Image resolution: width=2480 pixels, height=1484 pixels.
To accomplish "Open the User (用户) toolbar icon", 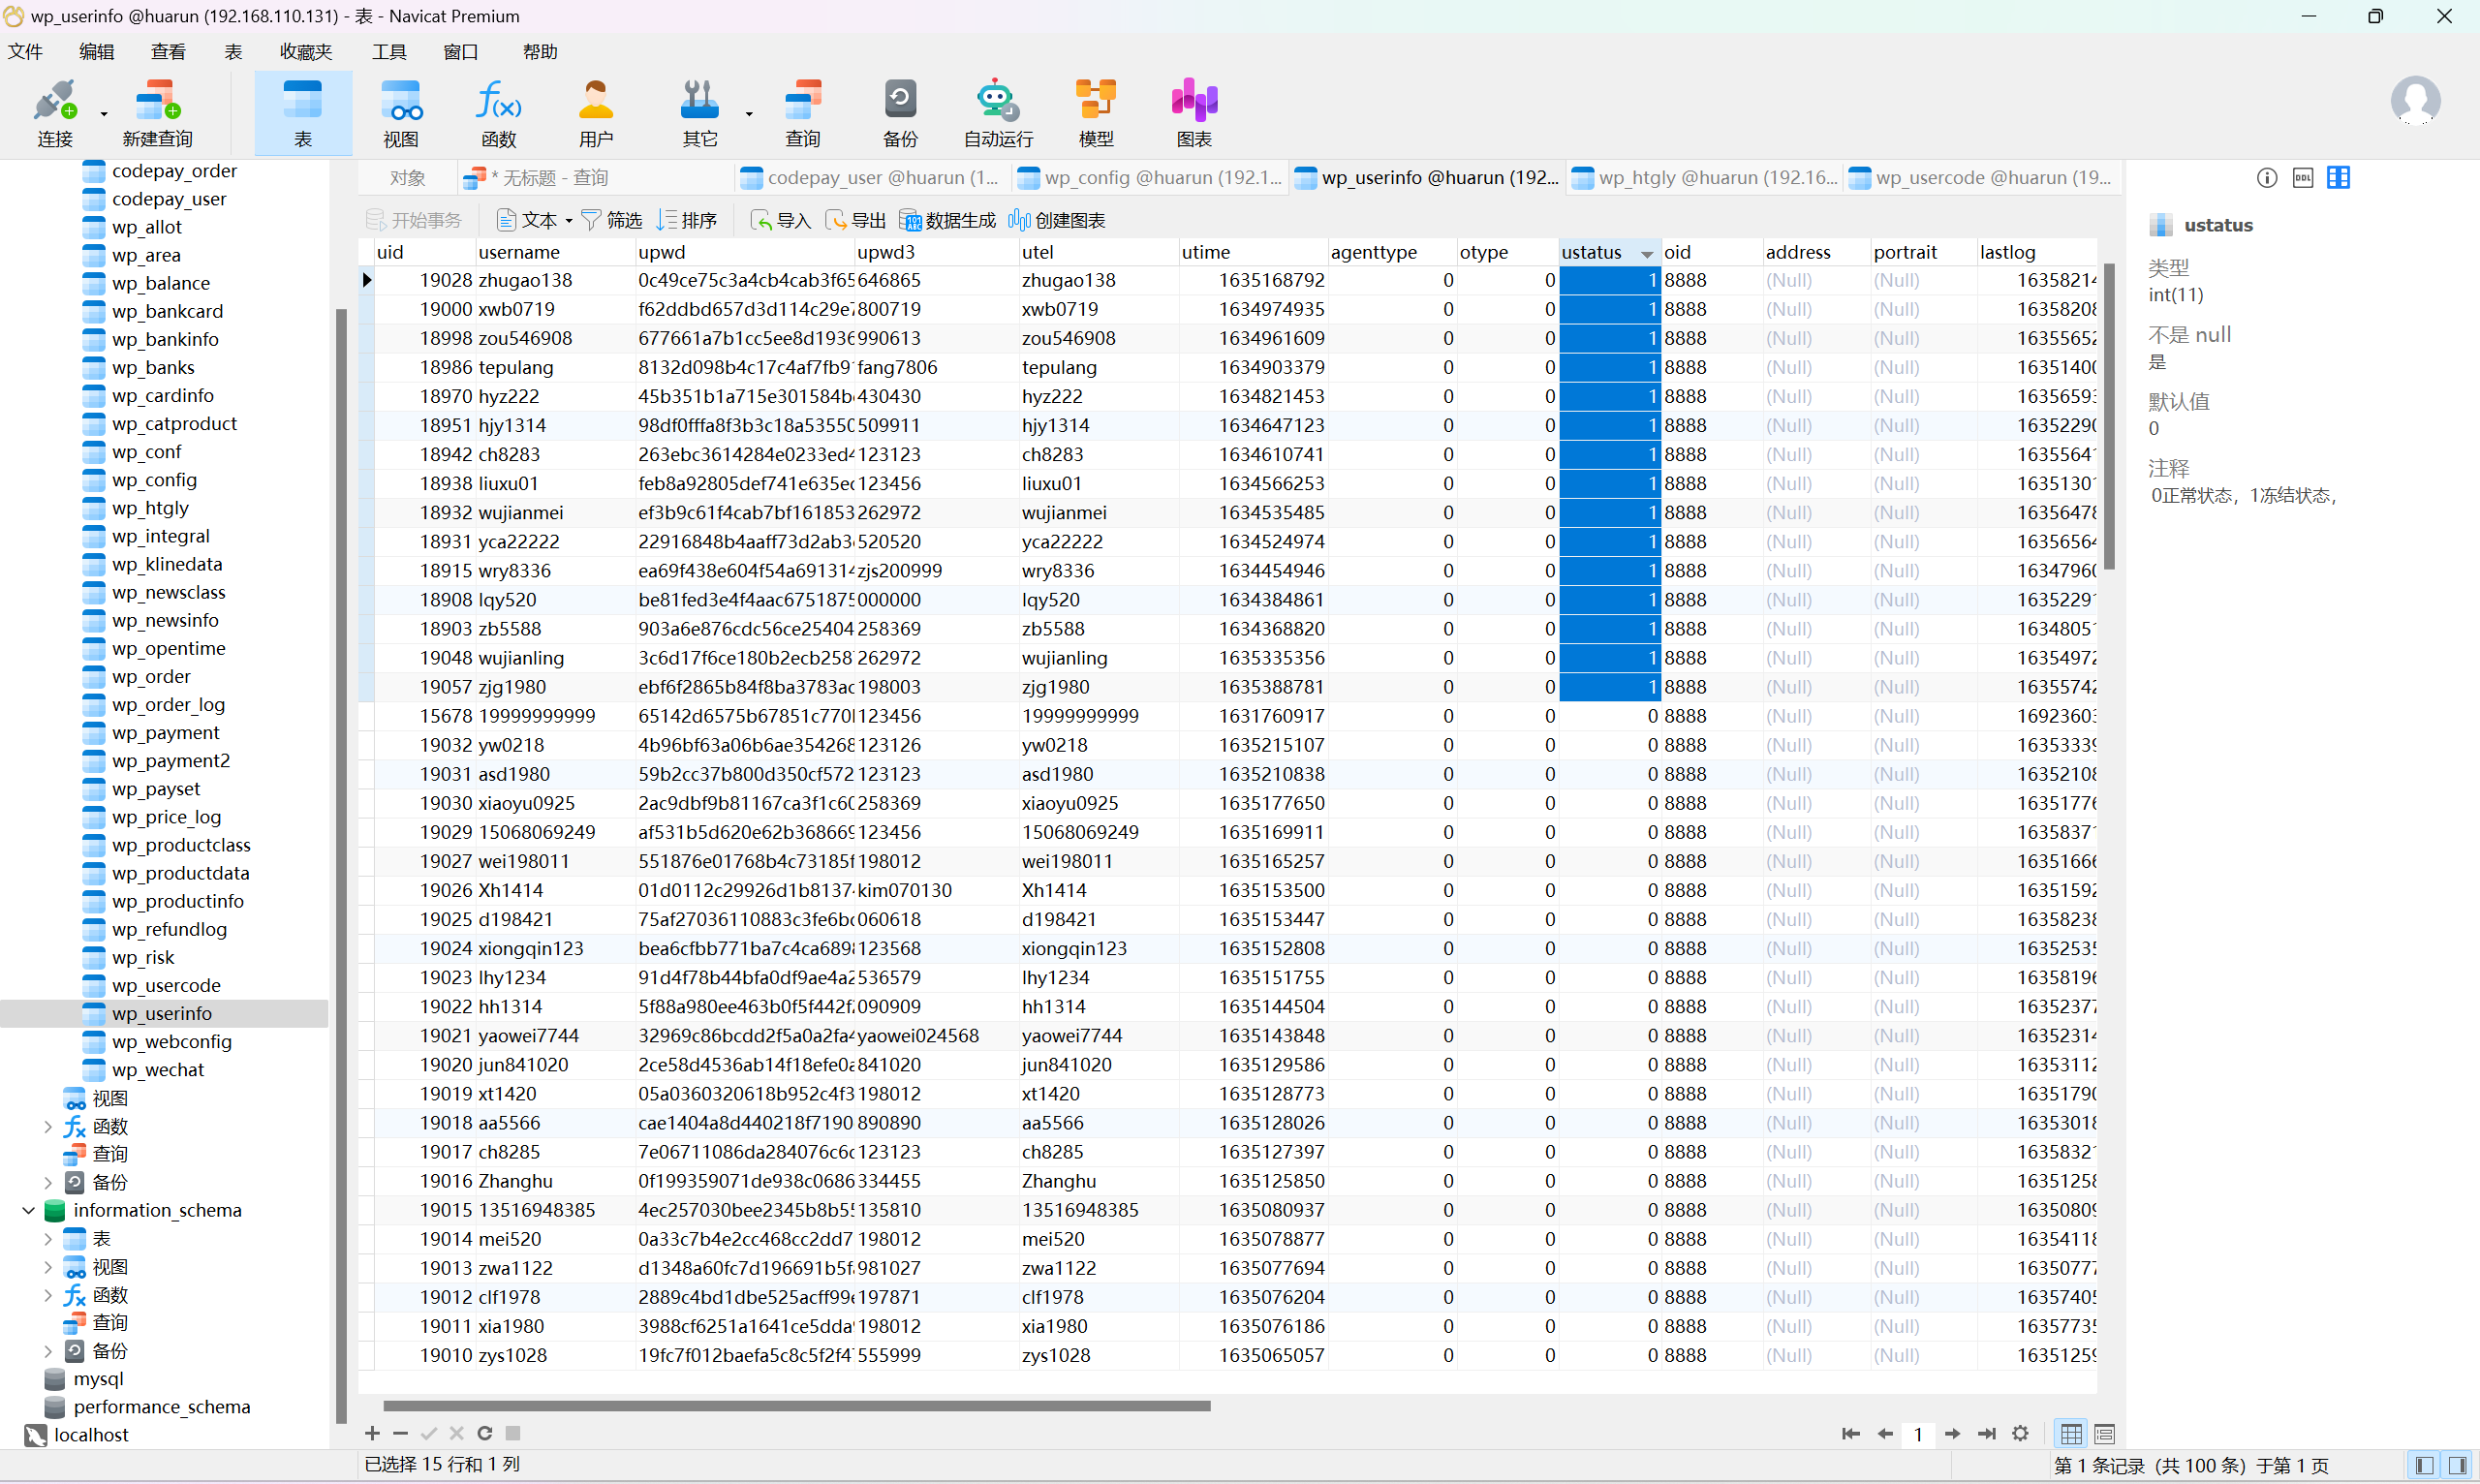I will click(596, 113).
